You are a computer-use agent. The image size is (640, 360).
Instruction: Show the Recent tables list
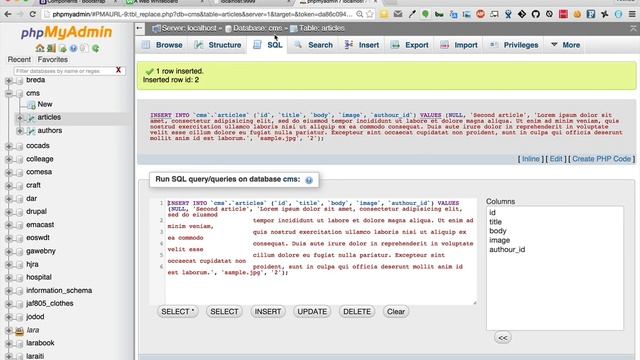[19, 60]
